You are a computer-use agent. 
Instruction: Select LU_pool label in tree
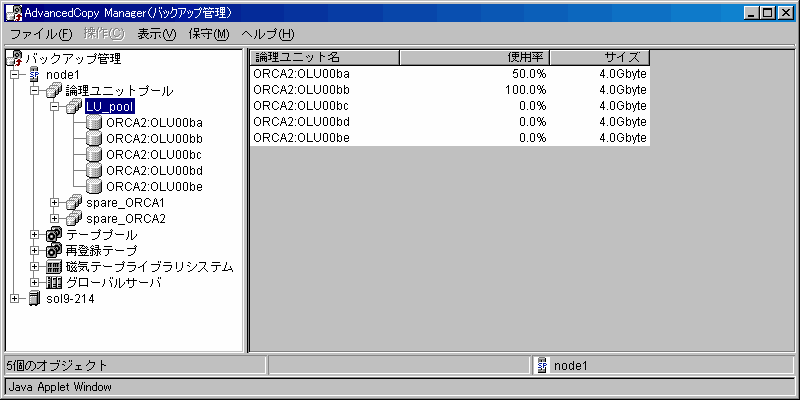tap(110, 107)
